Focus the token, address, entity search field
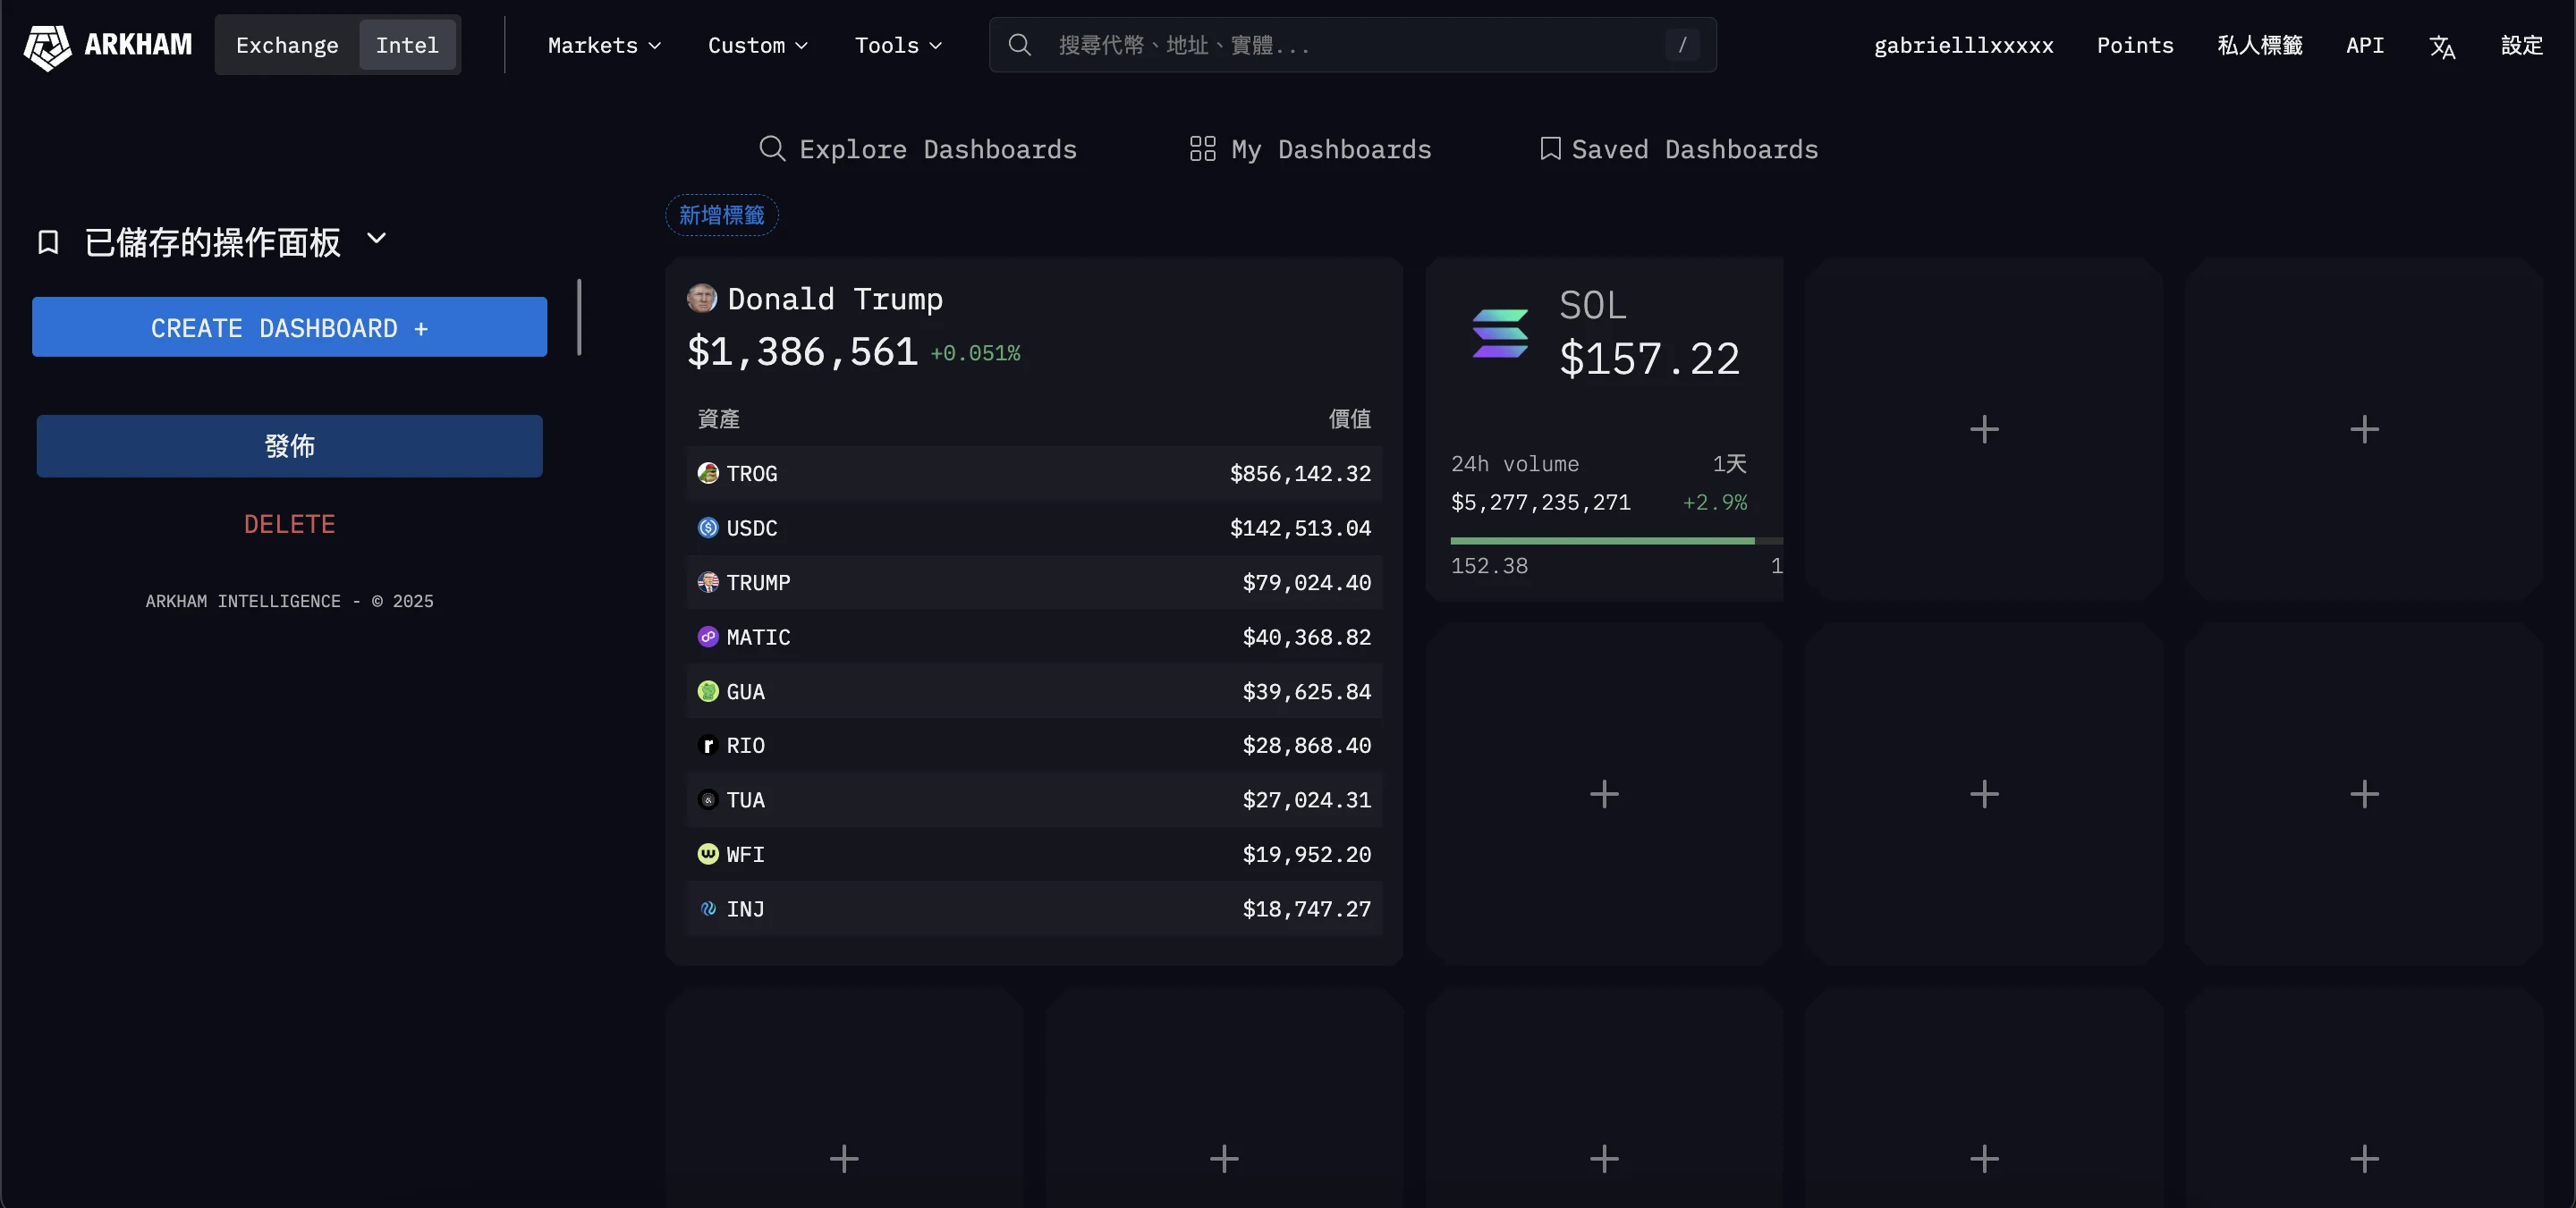 [x=1352, y=45]
